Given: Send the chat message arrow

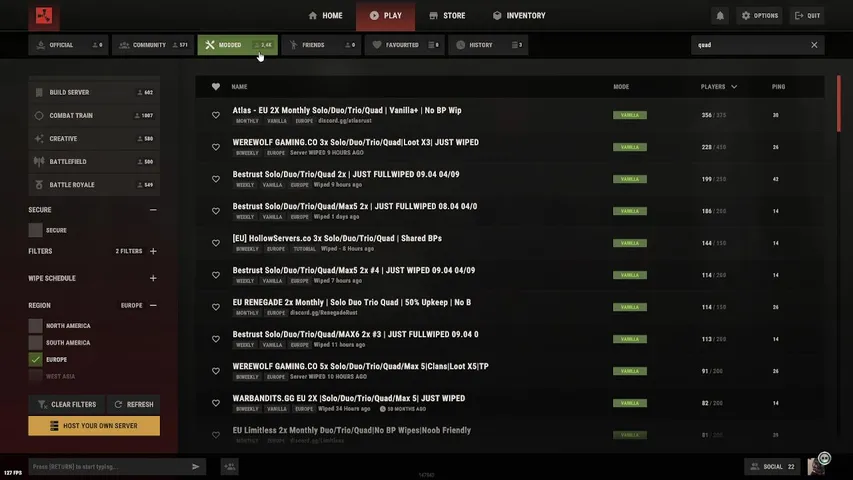Looking at the screenshot, I should pyautogui.click(x=196, y=466).
